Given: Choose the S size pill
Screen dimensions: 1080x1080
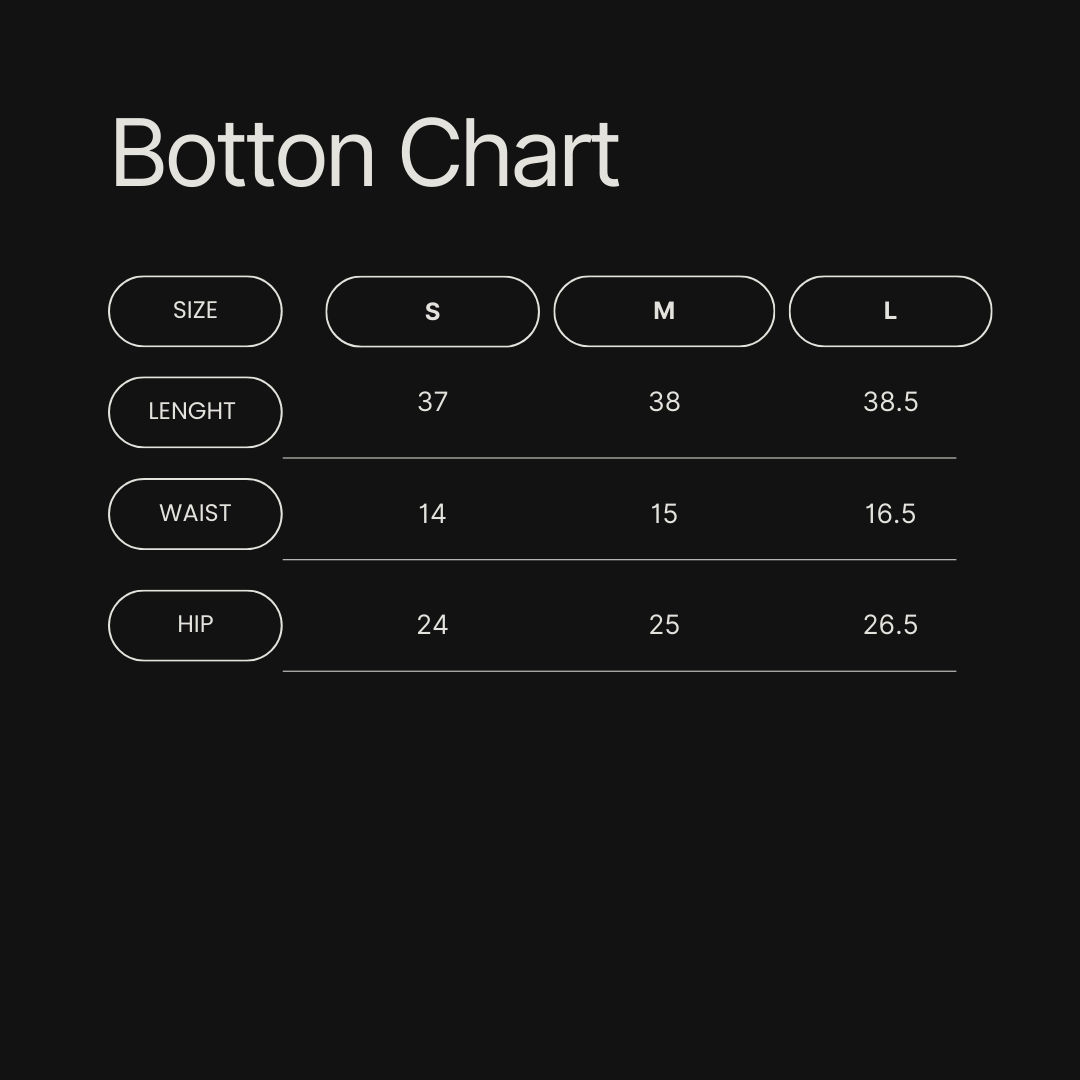Looking at the screenshot, I should pyautogui.click(x=432, y=312).
